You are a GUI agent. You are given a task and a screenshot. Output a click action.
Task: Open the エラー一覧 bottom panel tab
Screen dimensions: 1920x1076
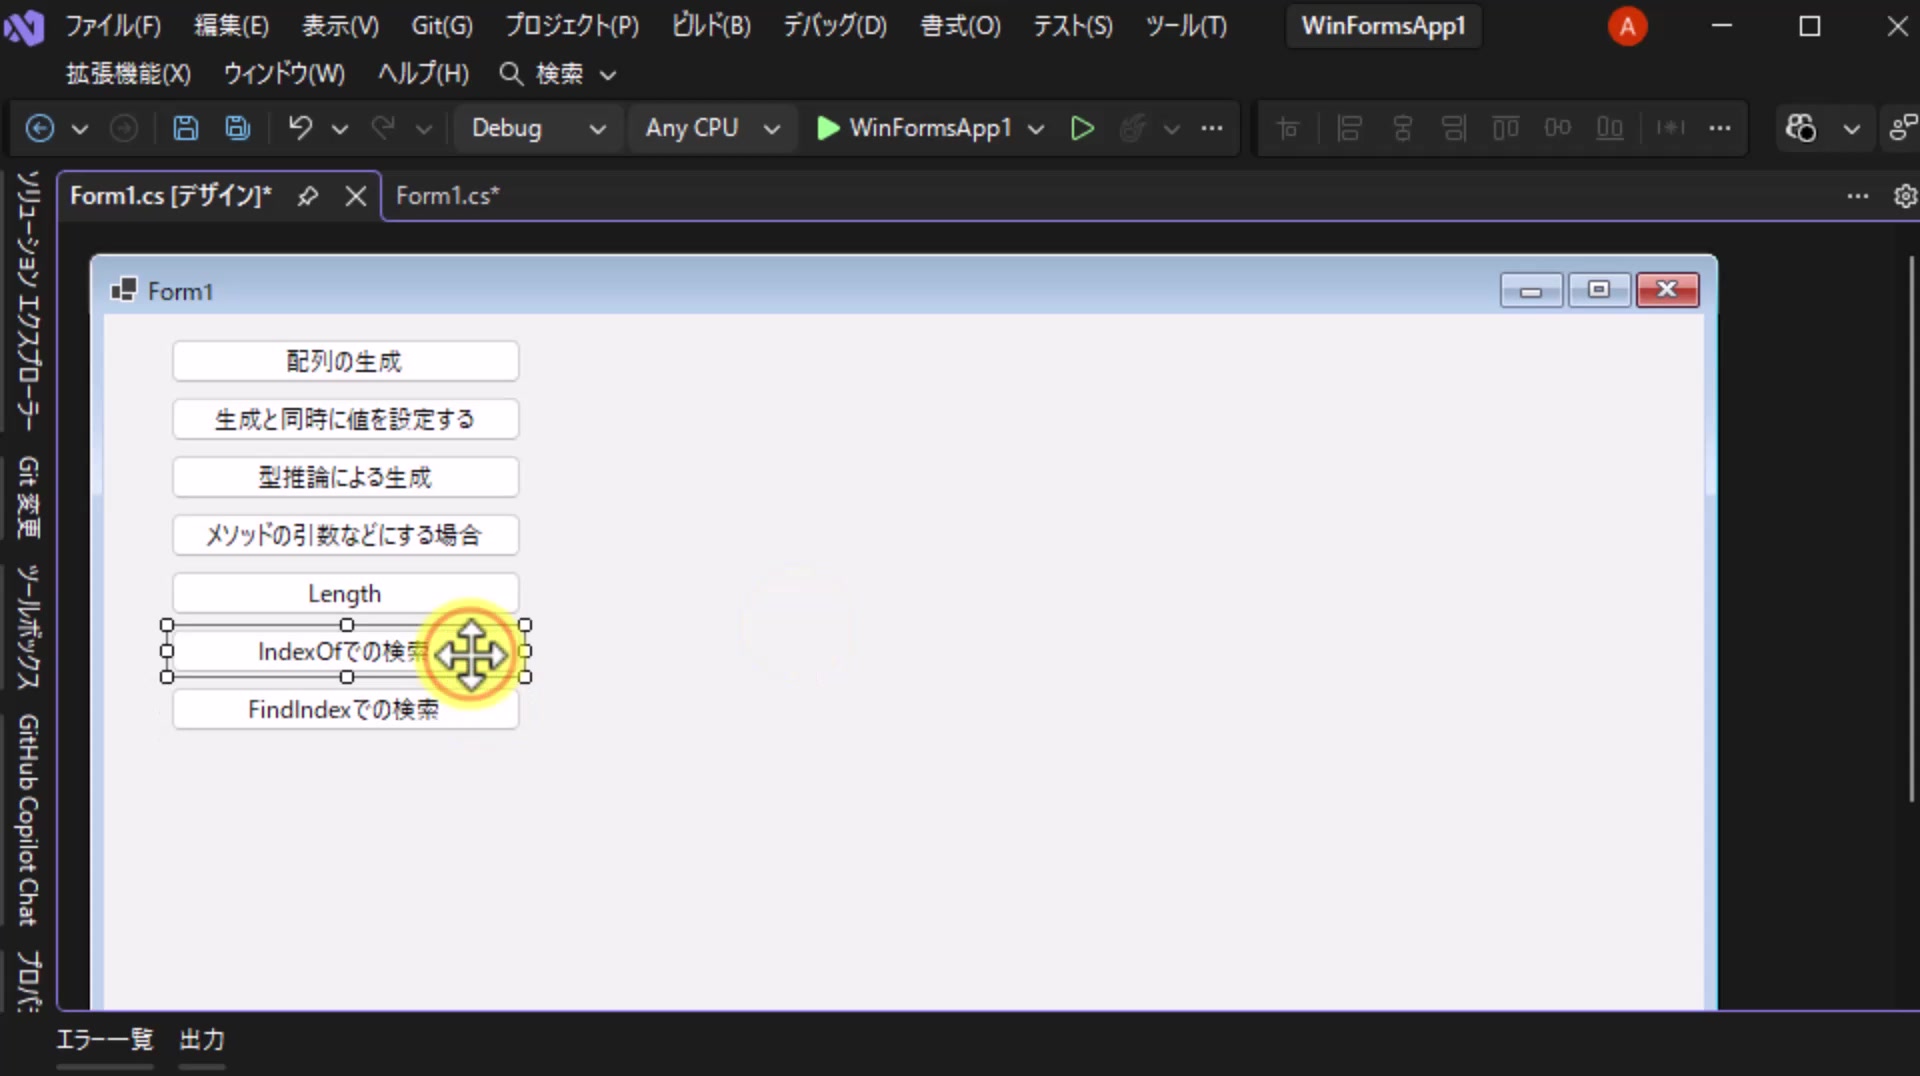tap(104, 1040)
